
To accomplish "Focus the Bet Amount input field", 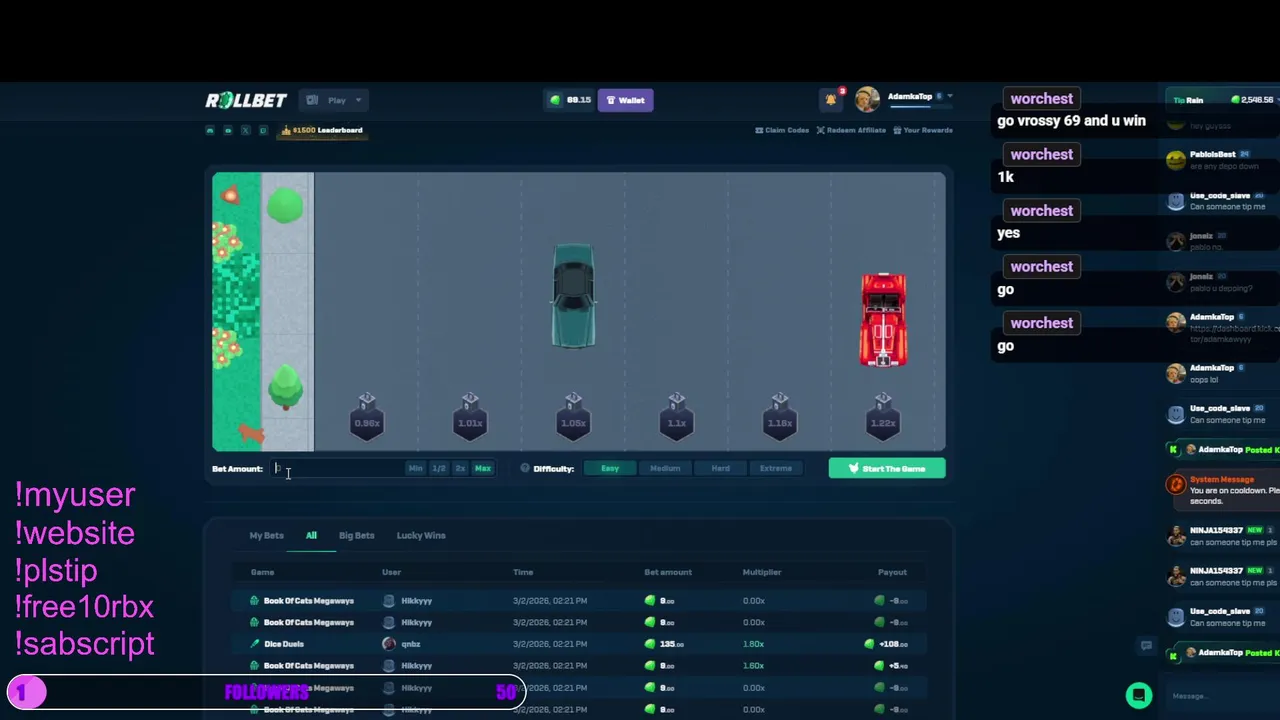I will (x=337, y=468).
